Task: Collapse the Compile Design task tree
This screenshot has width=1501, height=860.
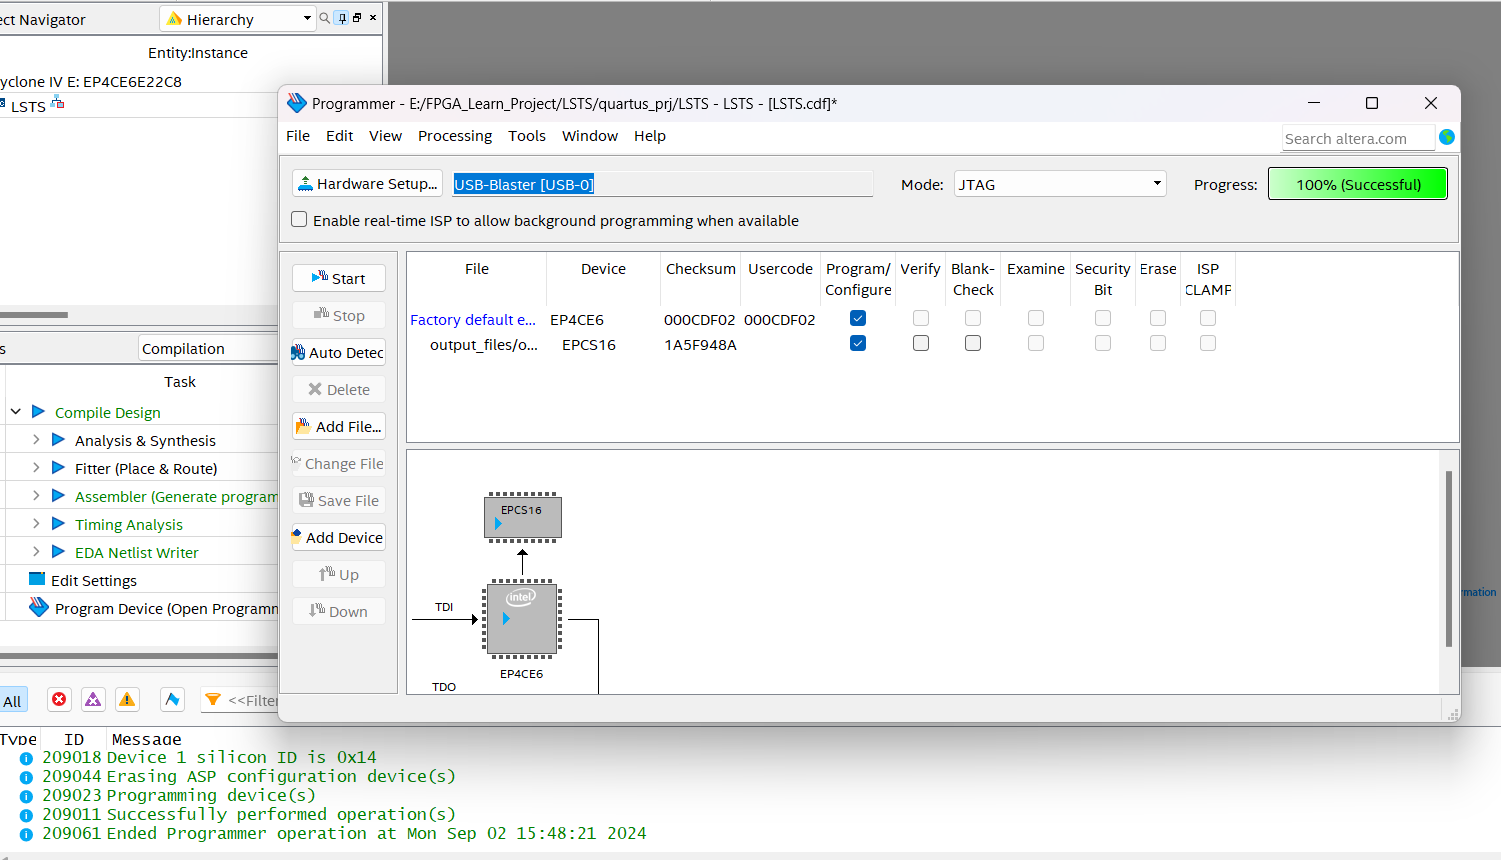Action: 16,411
